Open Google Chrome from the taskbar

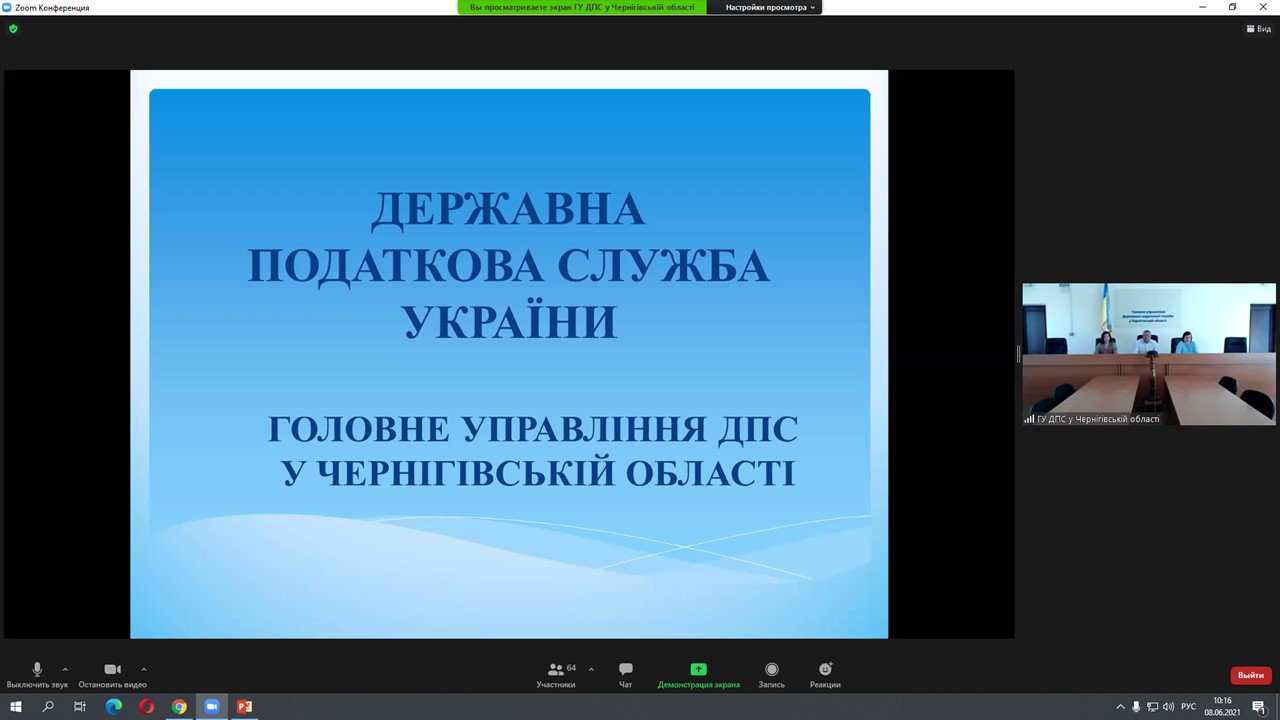coord(179,707)
